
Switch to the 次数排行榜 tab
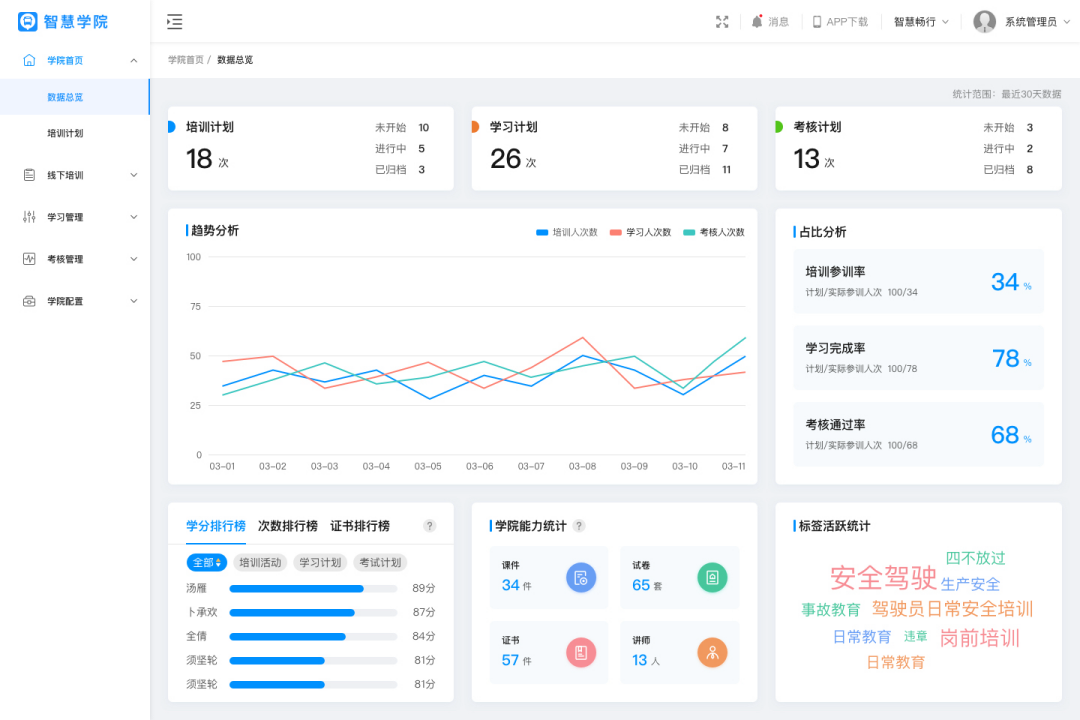click(288, 526)
